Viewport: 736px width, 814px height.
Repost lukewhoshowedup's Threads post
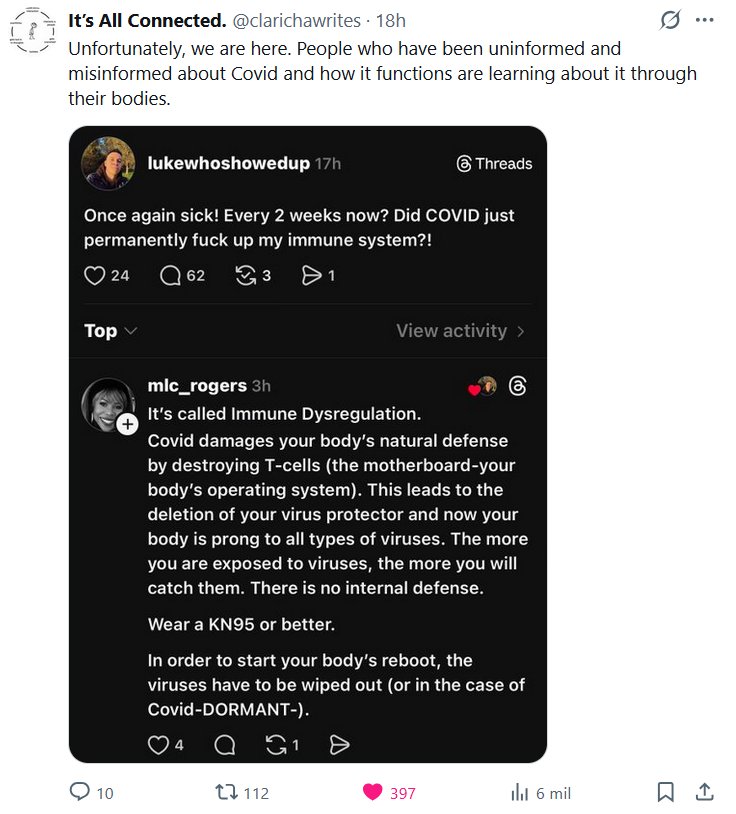point(245,275)
